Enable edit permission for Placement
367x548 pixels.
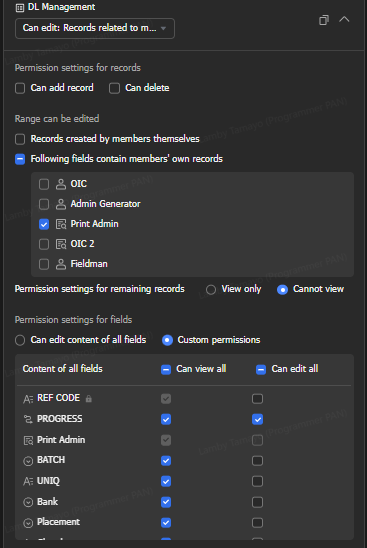[258, 523]
